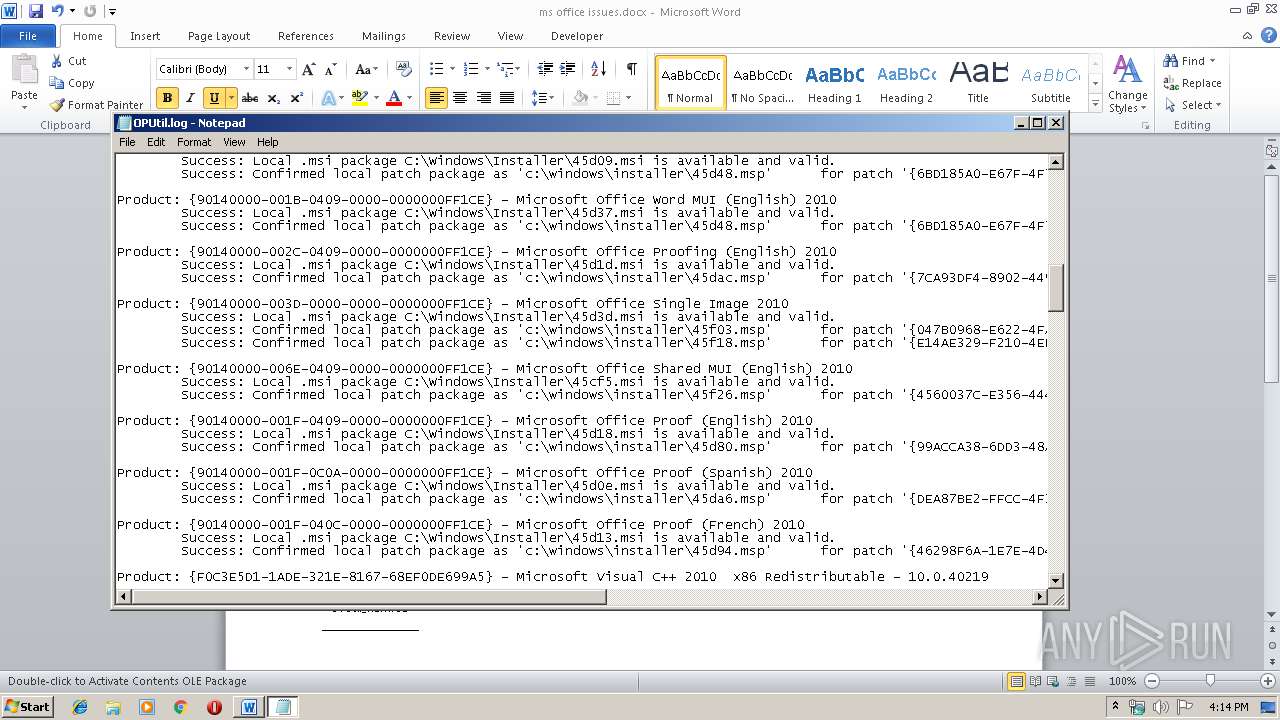Screen dimensions: 1280x720
Task: Click the zoom slider handle in the status bar
Action: 1210,681
